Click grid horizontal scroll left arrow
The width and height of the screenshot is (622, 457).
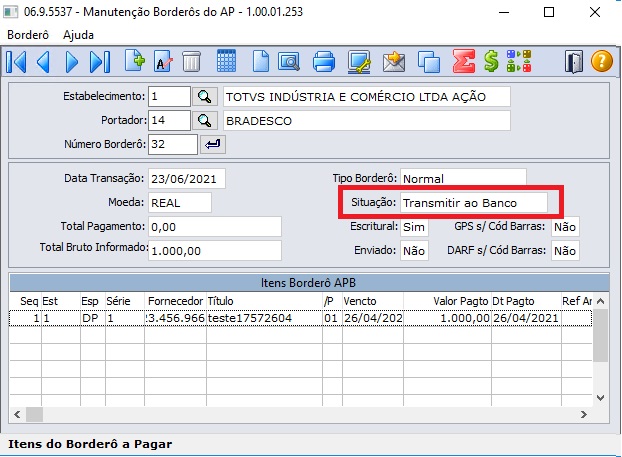17,414
